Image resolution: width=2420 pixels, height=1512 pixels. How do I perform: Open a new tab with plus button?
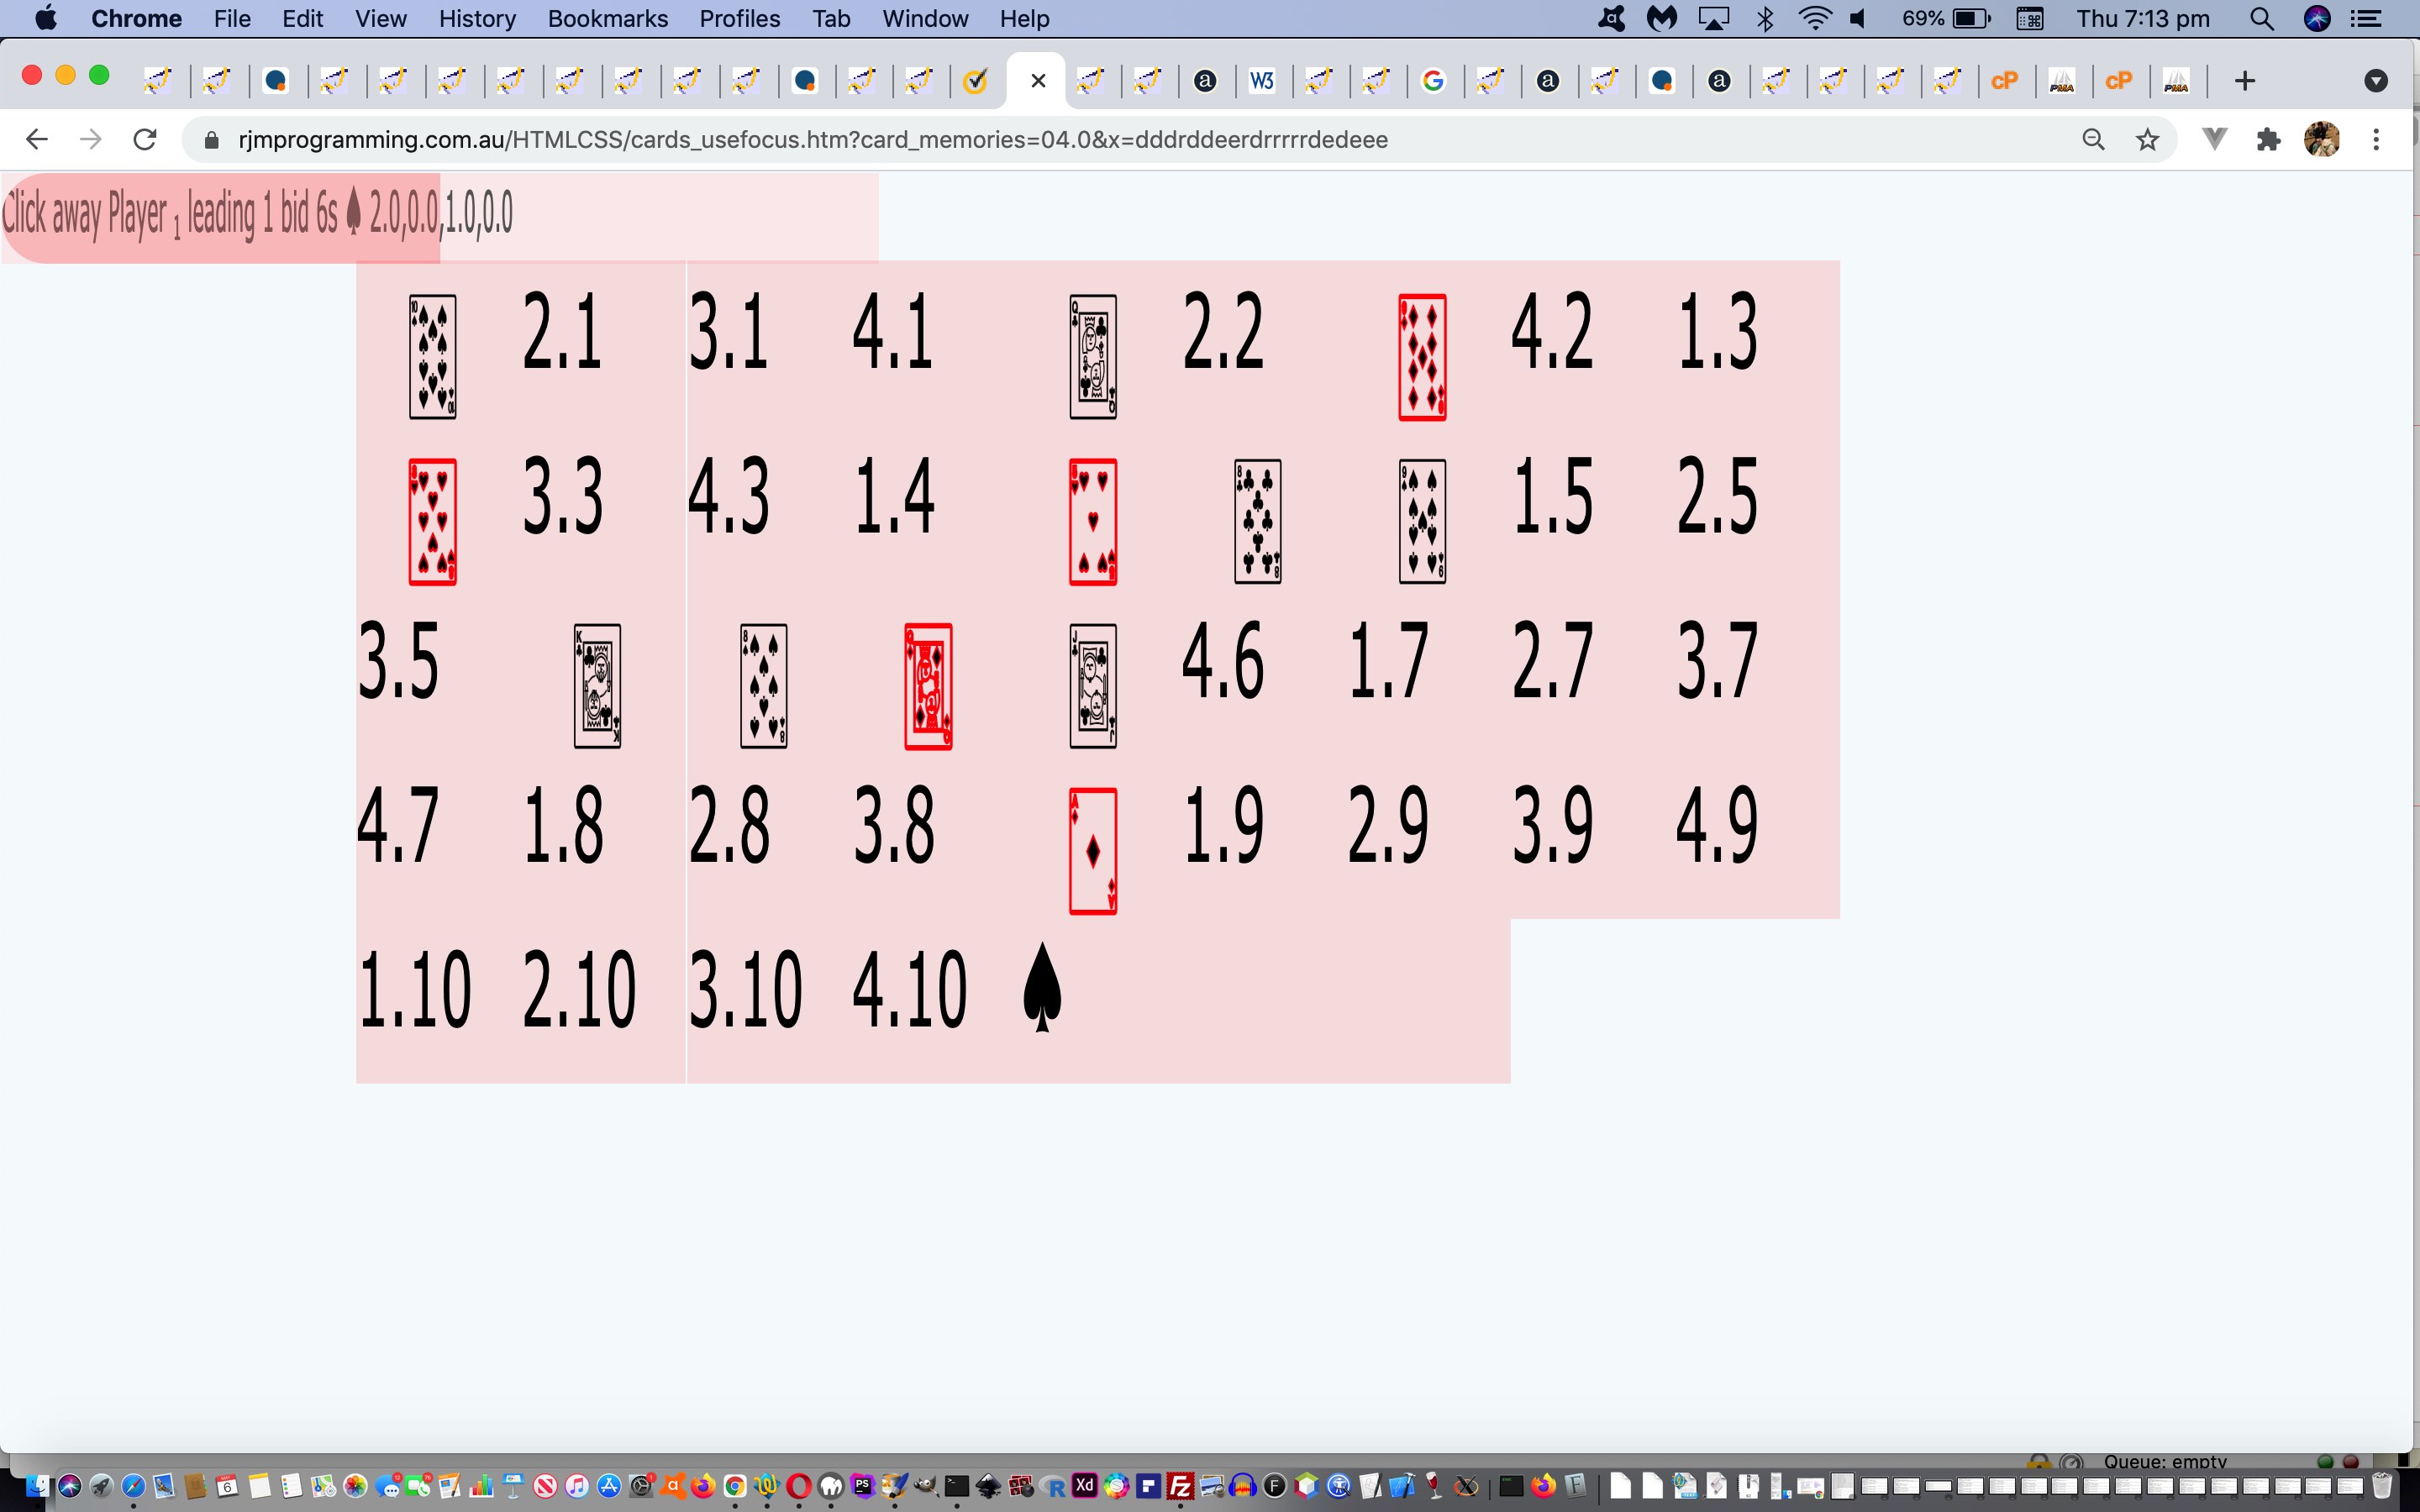[x=2244, y=81]
